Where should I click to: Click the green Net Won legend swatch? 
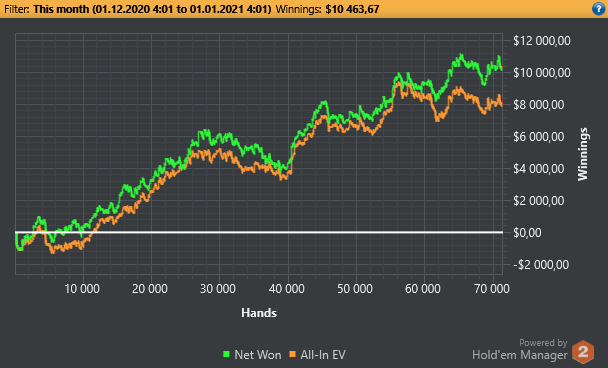(226, 354)
